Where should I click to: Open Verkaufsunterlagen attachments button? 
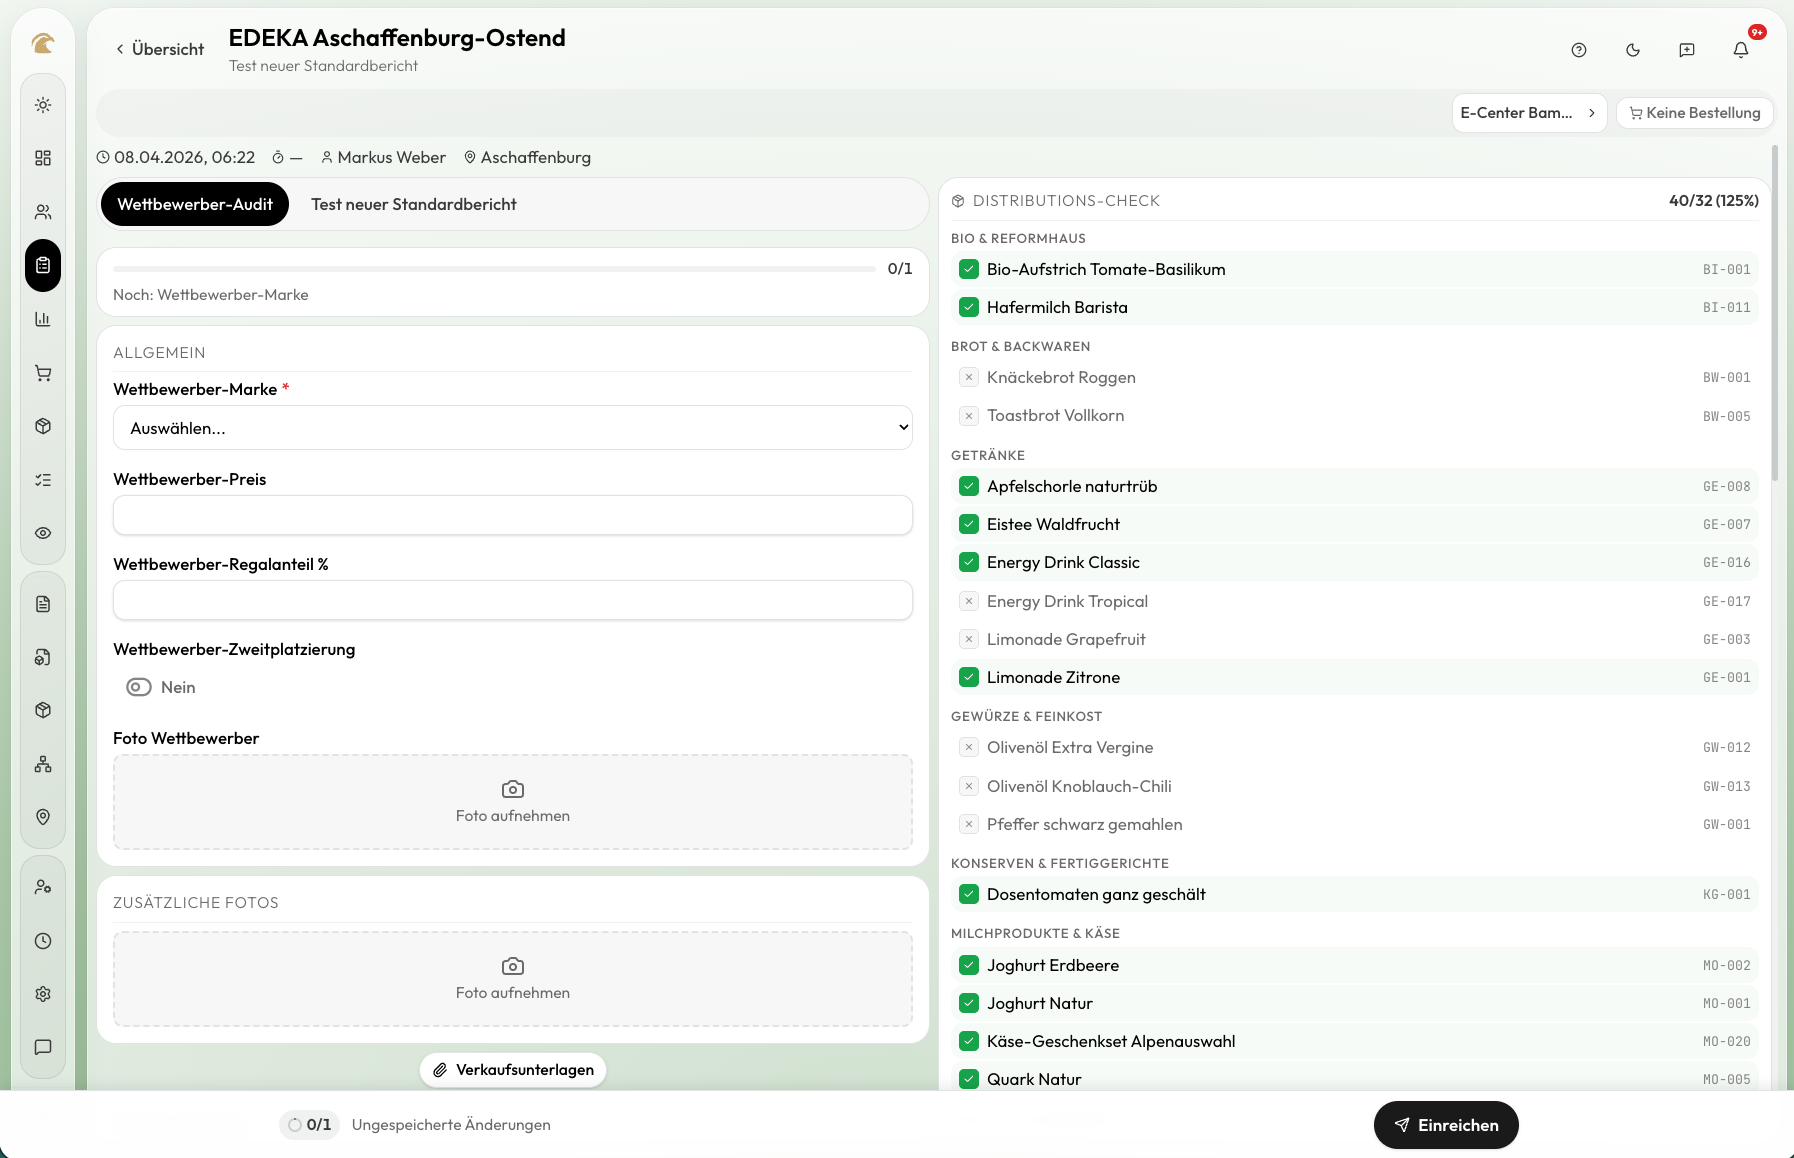tap(513, 1070)
